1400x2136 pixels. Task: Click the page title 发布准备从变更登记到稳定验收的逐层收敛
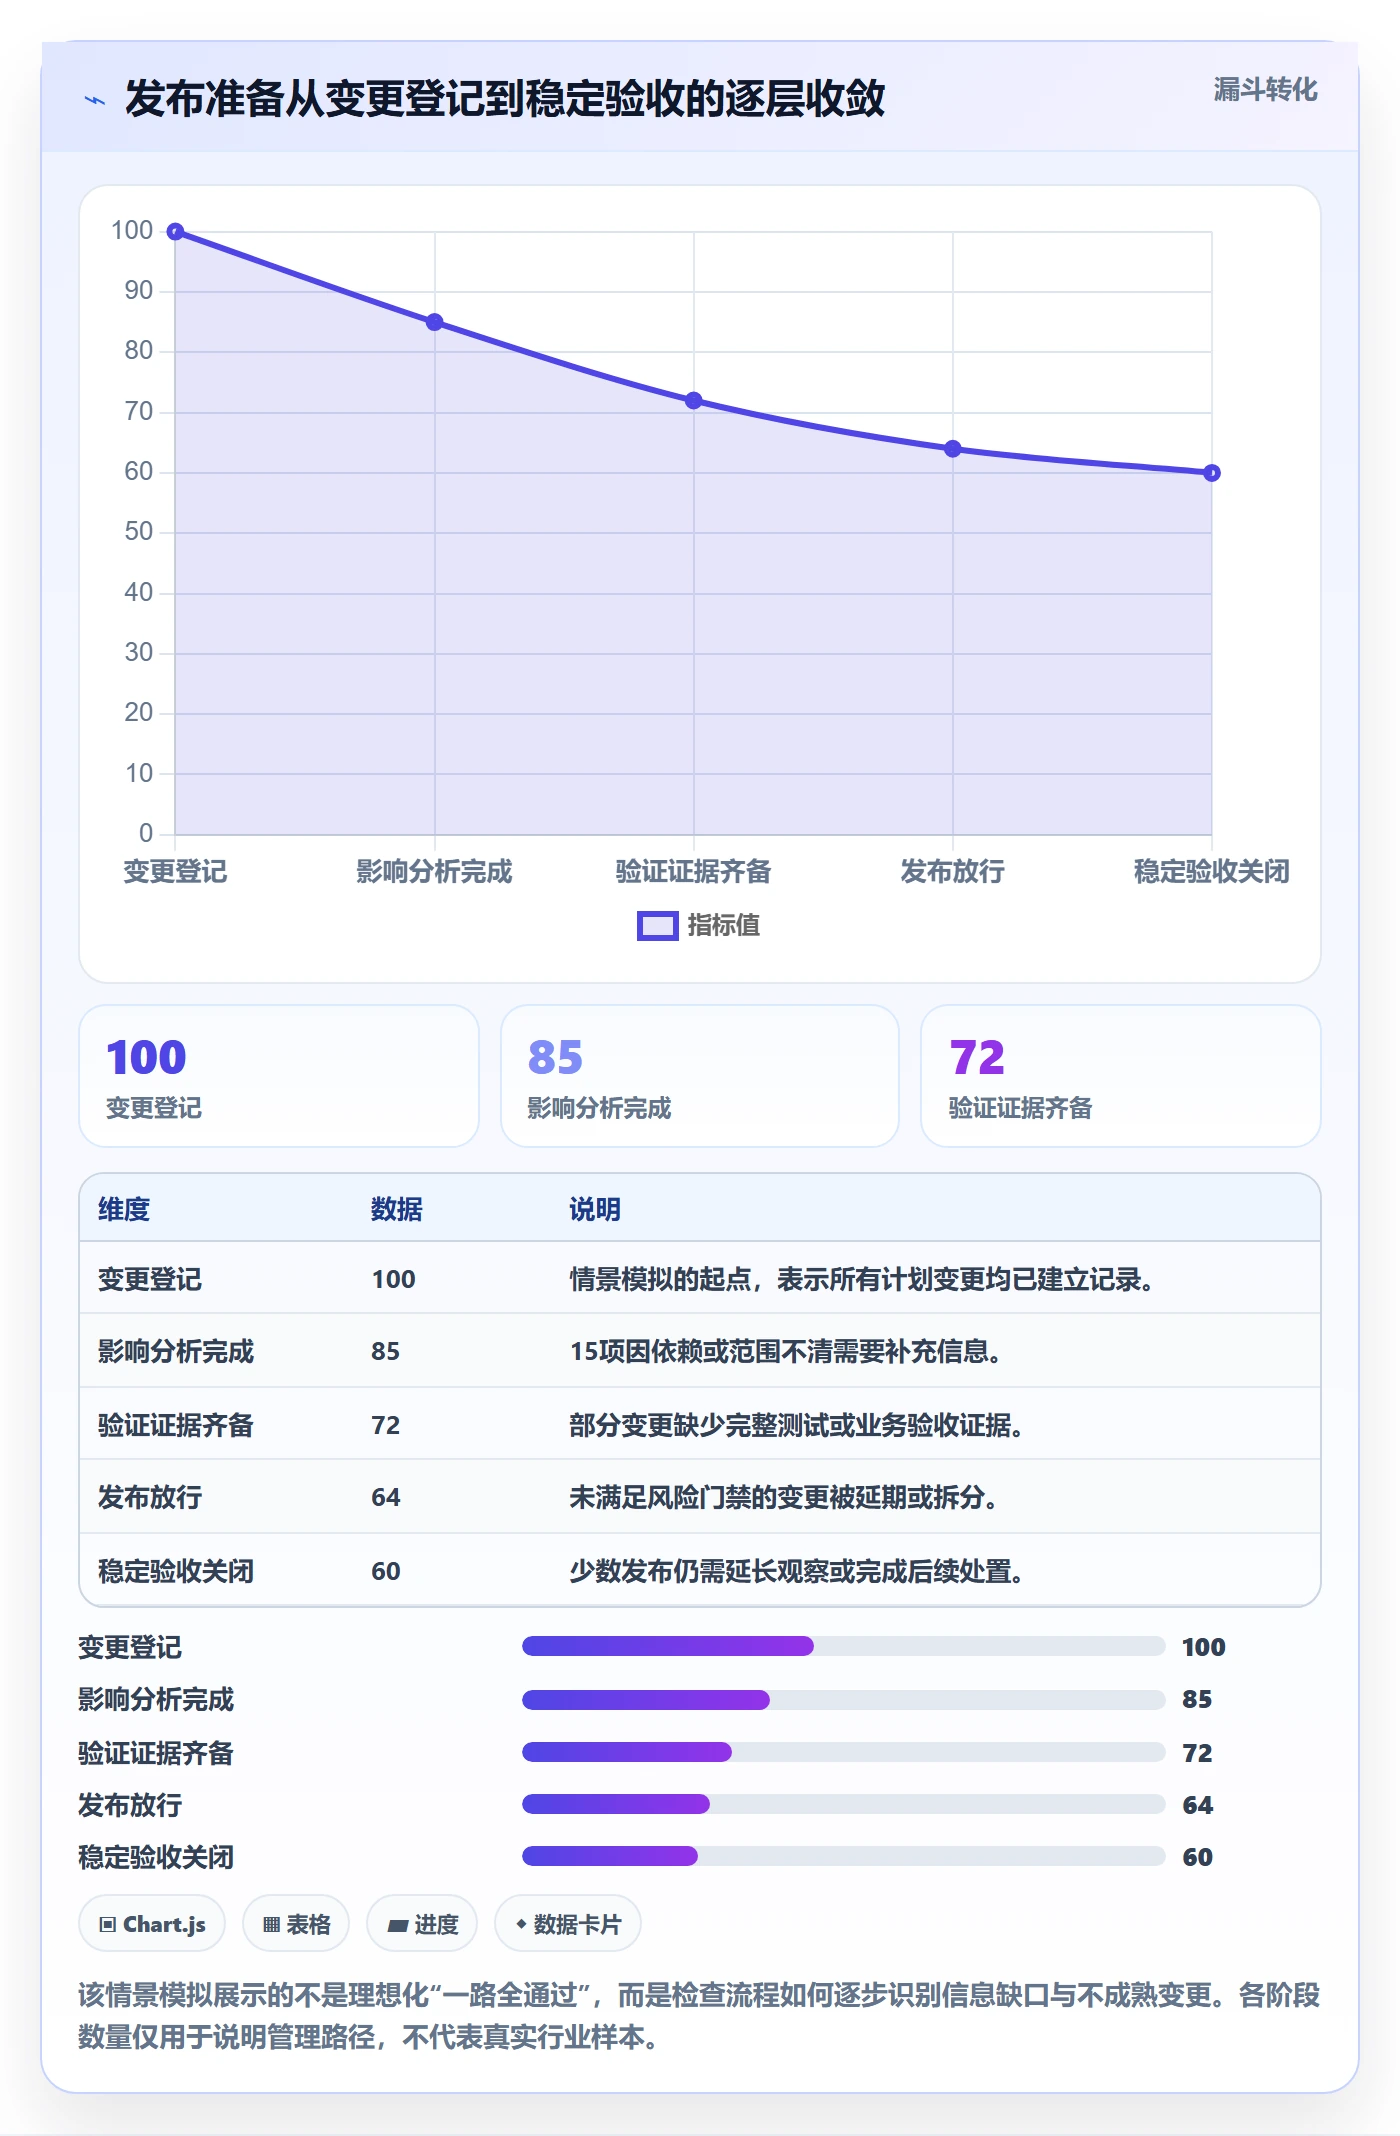click(505, 99)
